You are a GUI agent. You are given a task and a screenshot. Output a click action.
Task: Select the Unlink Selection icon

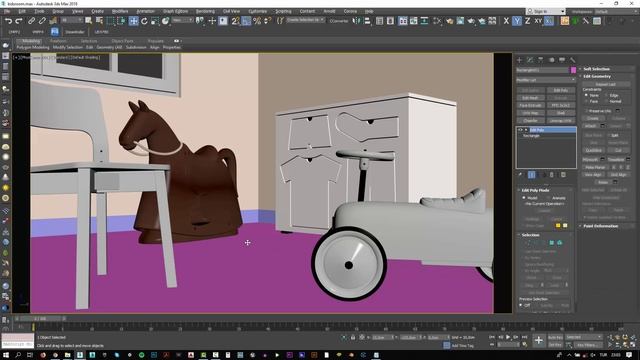point(42,21)
